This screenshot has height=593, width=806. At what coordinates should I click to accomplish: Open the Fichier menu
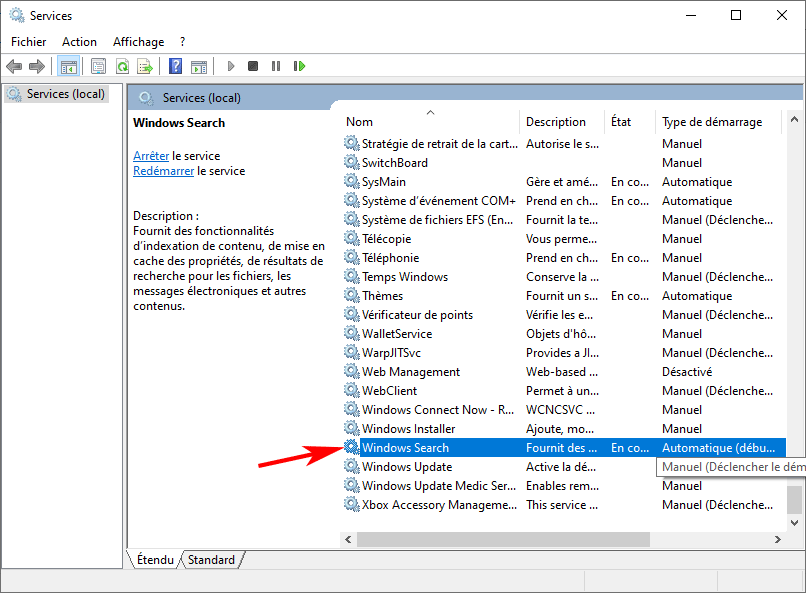tap(29, 42)
